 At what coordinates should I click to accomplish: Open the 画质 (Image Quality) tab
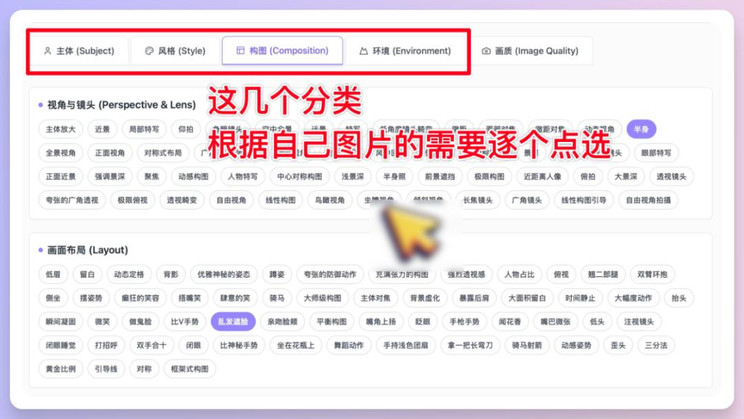tap(530, 51)
